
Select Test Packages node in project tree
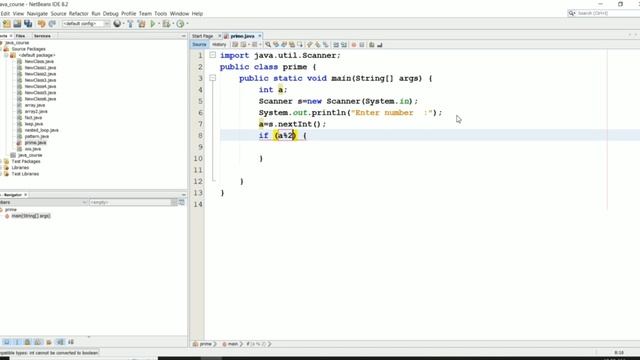pos(25,162)
